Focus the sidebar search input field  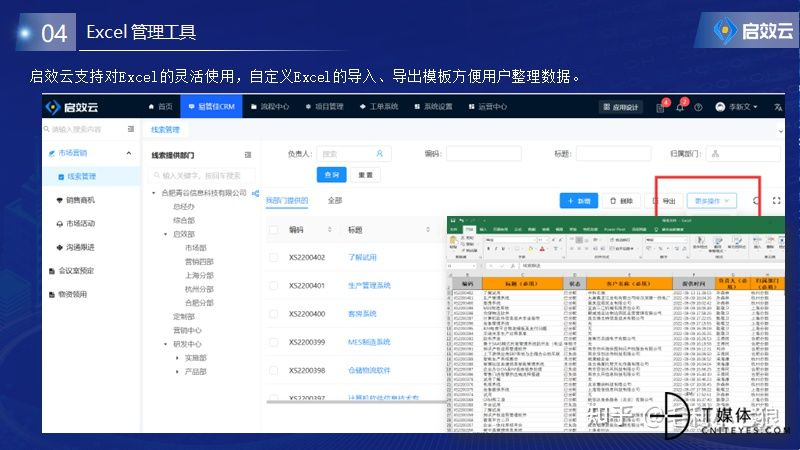[x=82, y=130]
